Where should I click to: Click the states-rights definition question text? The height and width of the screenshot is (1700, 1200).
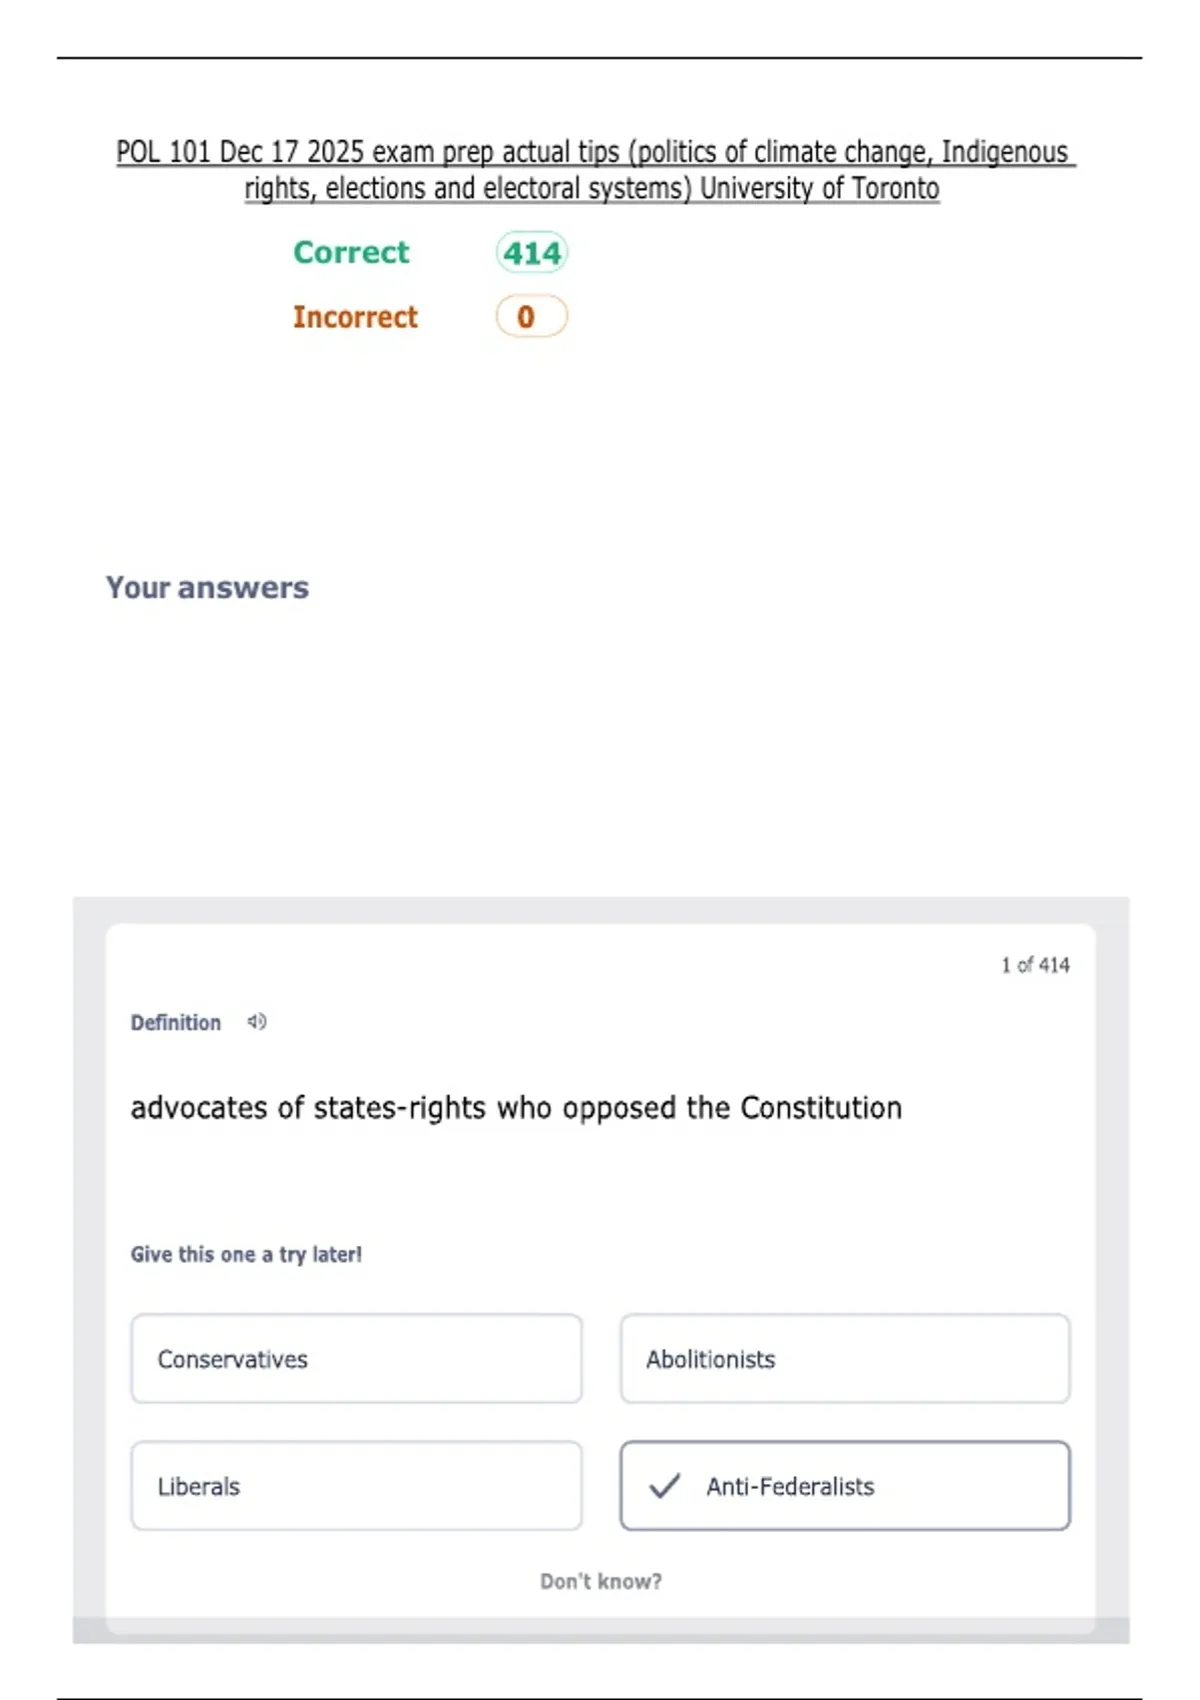(516, 1108)
